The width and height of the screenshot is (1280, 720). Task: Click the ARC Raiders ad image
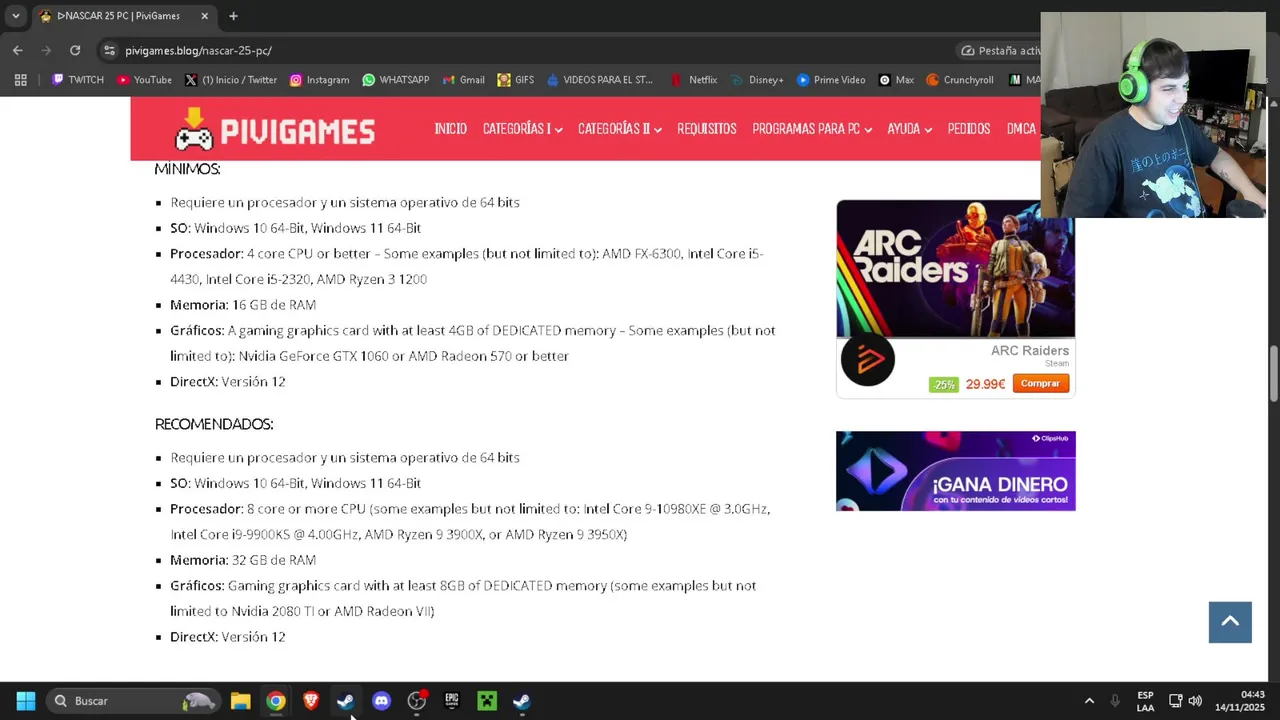pyautogui.click(x=955, y=269)
